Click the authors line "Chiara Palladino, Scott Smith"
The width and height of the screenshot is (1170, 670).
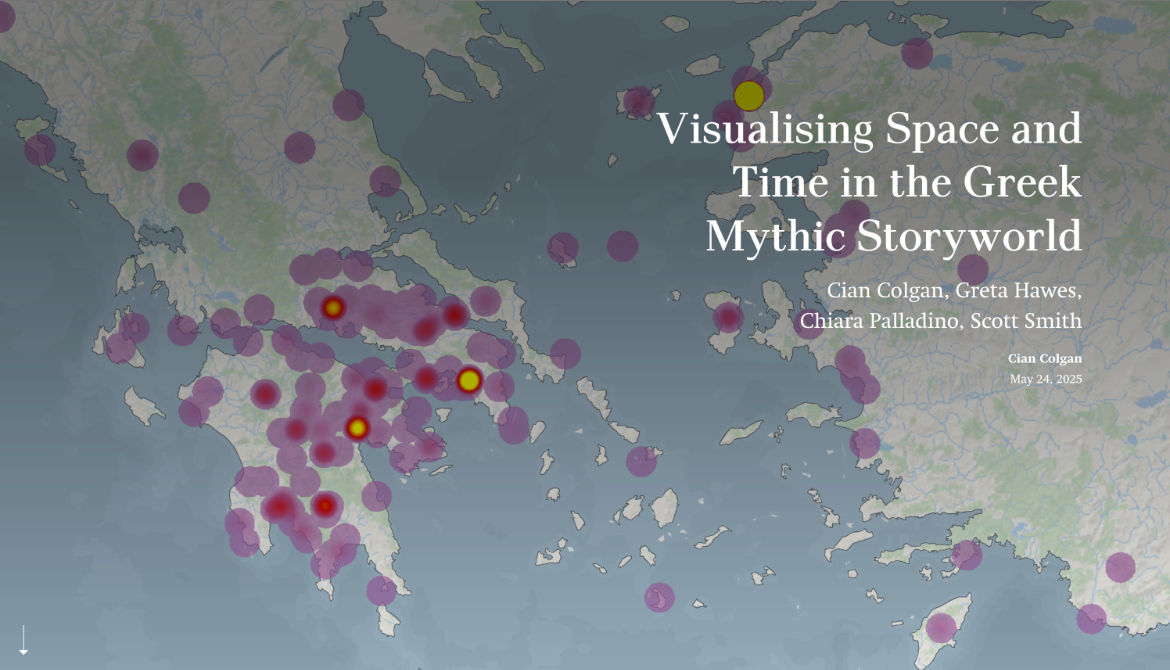940,321
